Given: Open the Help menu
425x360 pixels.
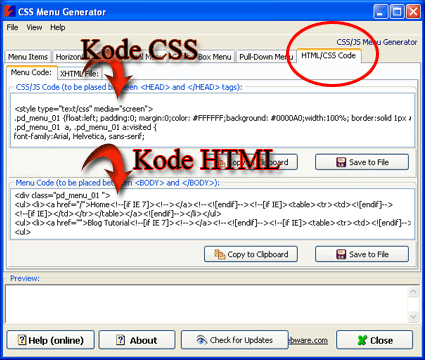Looking at the screenshot, I should click(58, 27).
